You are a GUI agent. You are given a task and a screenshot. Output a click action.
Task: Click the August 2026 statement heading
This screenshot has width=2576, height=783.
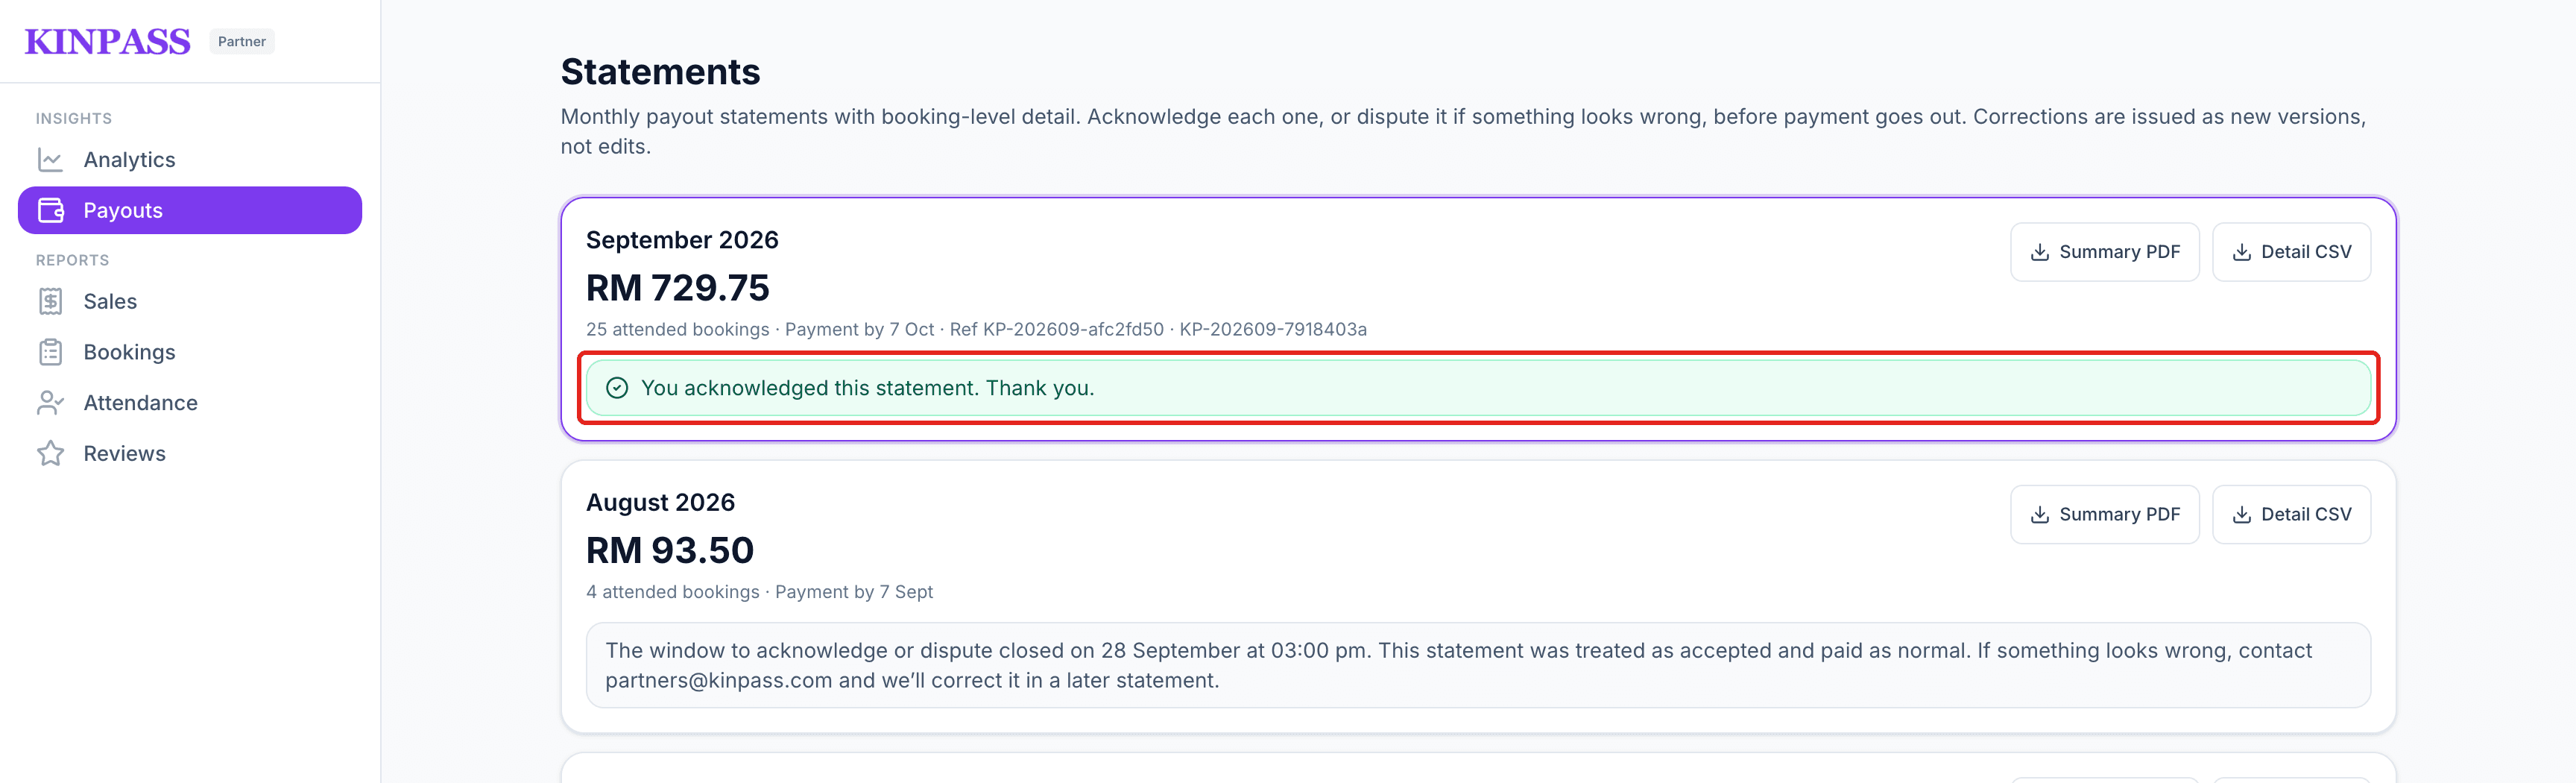[x=660, y=503]
